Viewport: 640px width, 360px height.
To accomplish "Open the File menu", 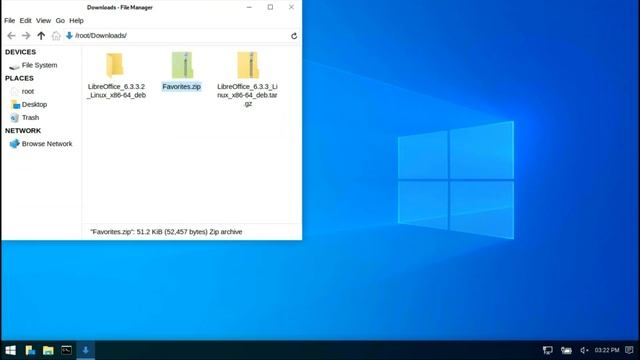I will 9,20.
